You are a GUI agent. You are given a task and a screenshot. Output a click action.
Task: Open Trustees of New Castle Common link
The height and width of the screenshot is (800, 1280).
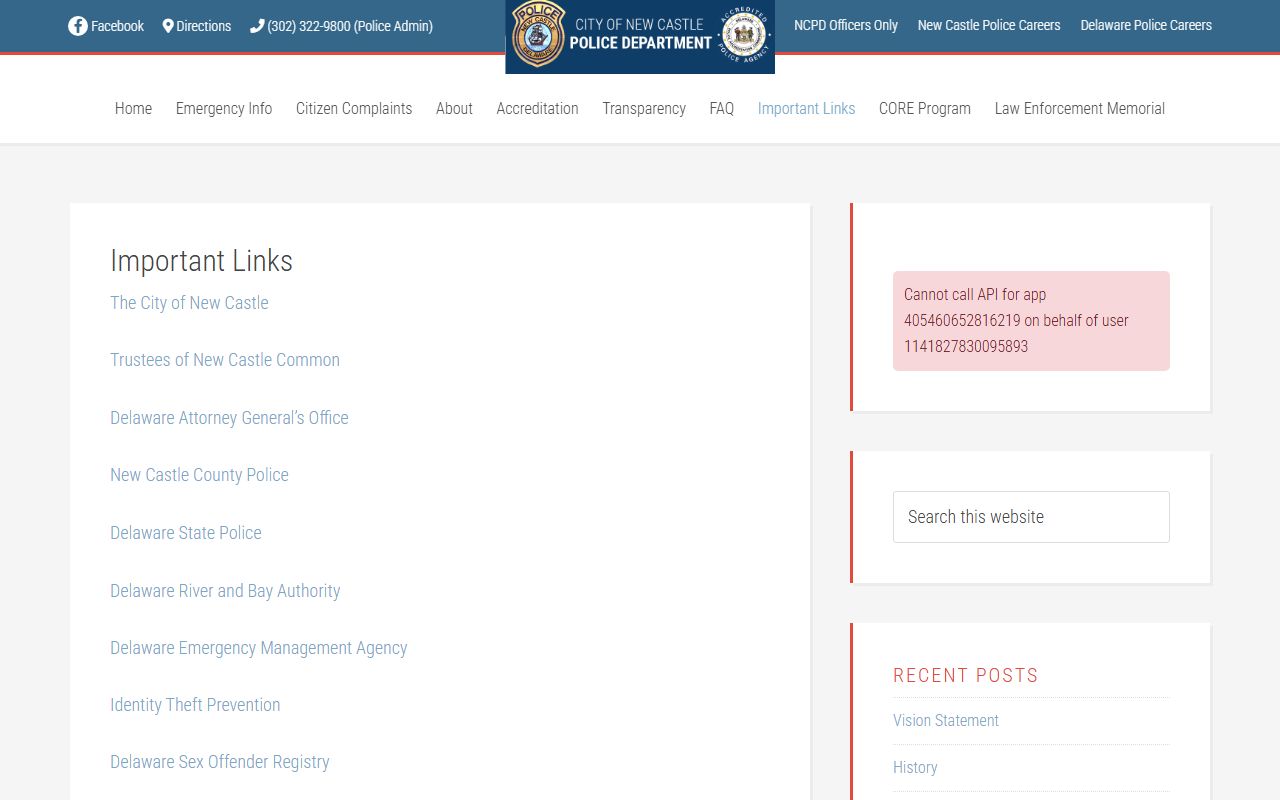tap(225, 360)
